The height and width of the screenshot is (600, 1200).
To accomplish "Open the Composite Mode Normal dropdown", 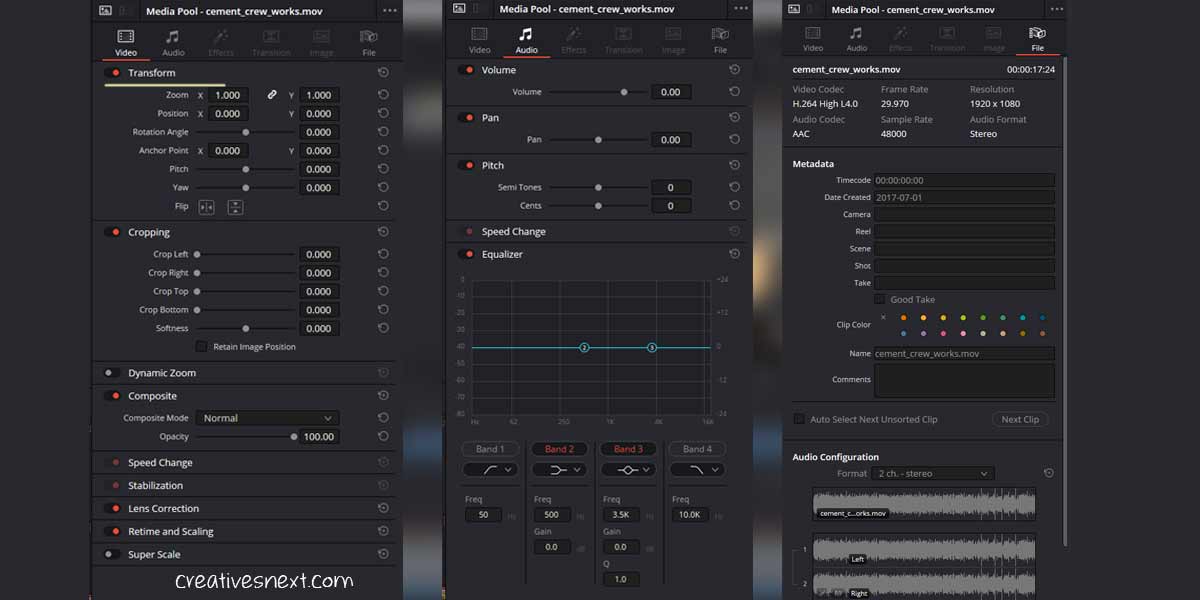I will [x=267, y=418].
